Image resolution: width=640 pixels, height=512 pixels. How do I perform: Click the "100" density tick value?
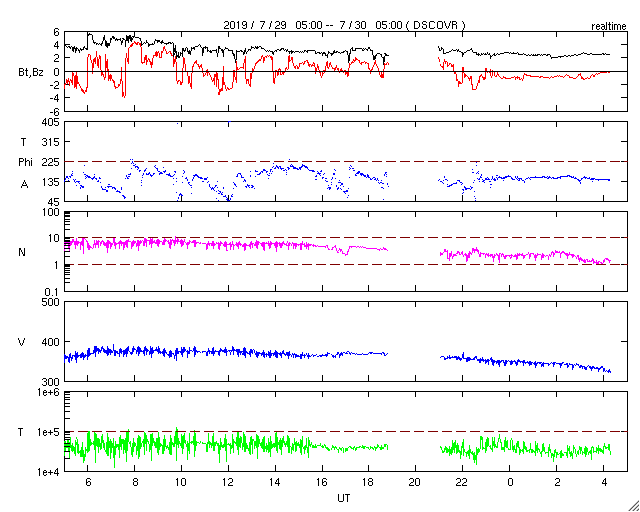(x=51, y=213)
